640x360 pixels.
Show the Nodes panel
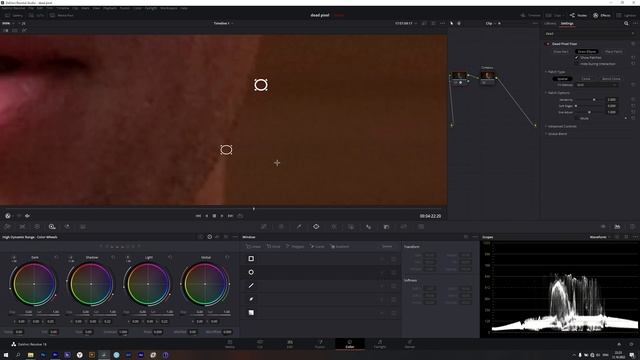pos(578,15)
